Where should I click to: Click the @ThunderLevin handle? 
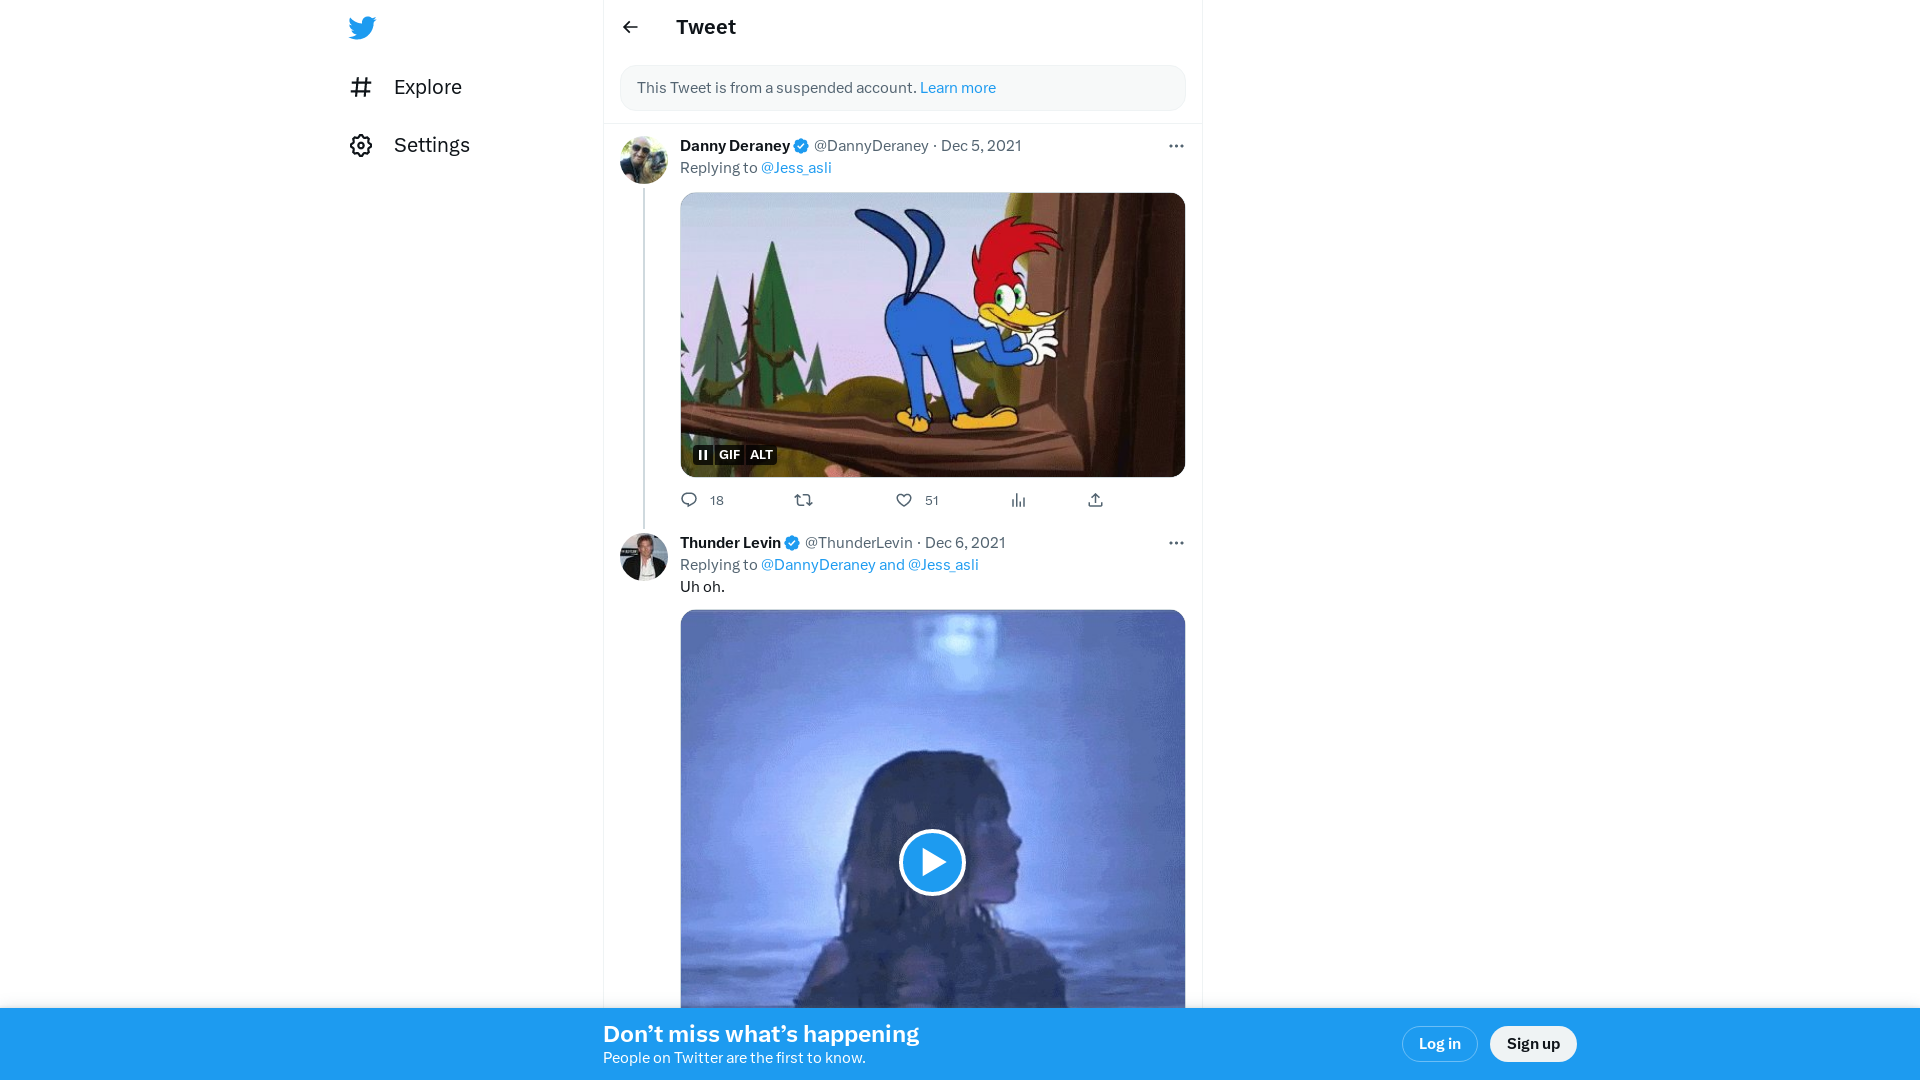point(859,543)
